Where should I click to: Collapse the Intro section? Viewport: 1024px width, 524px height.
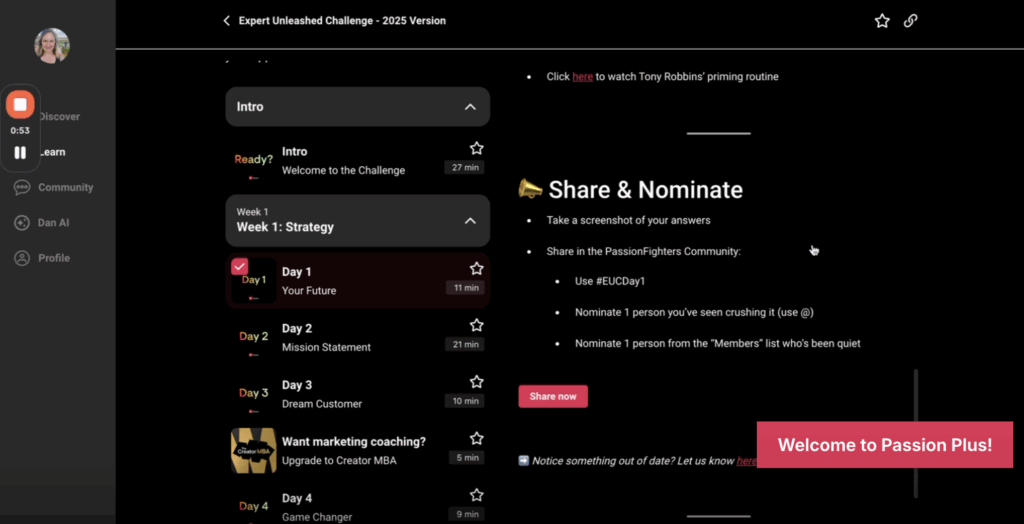click(x=470, y=107)
